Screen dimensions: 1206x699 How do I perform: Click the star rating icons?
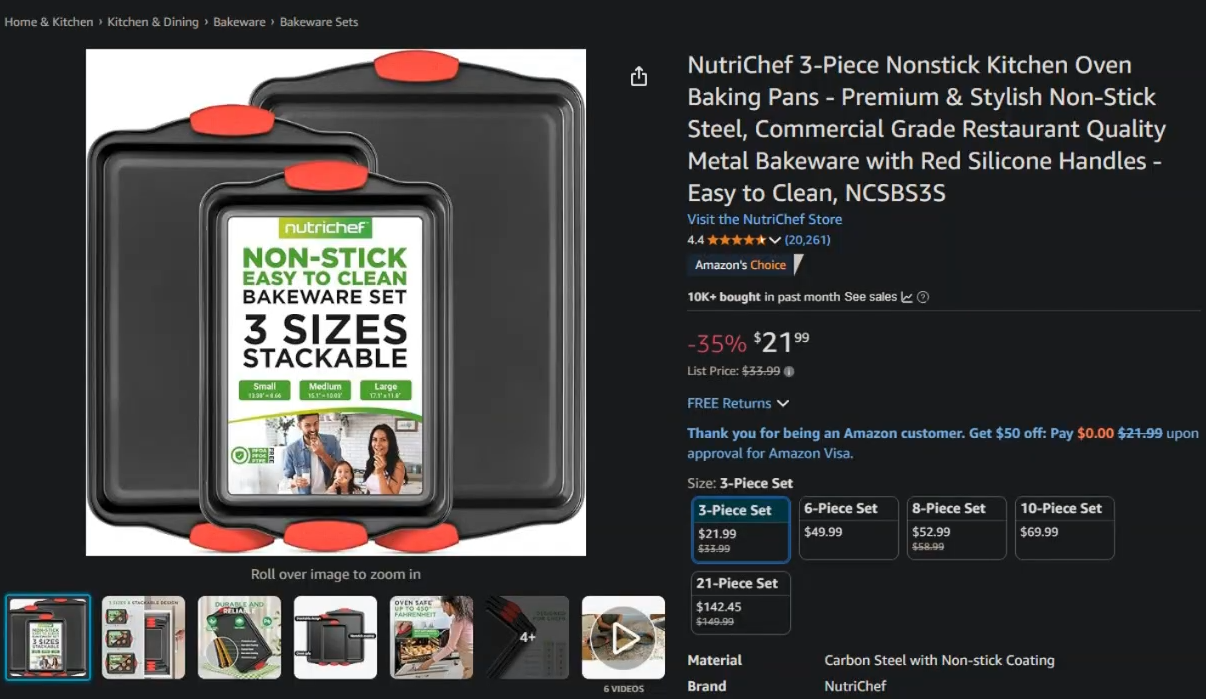pos(737,240)
